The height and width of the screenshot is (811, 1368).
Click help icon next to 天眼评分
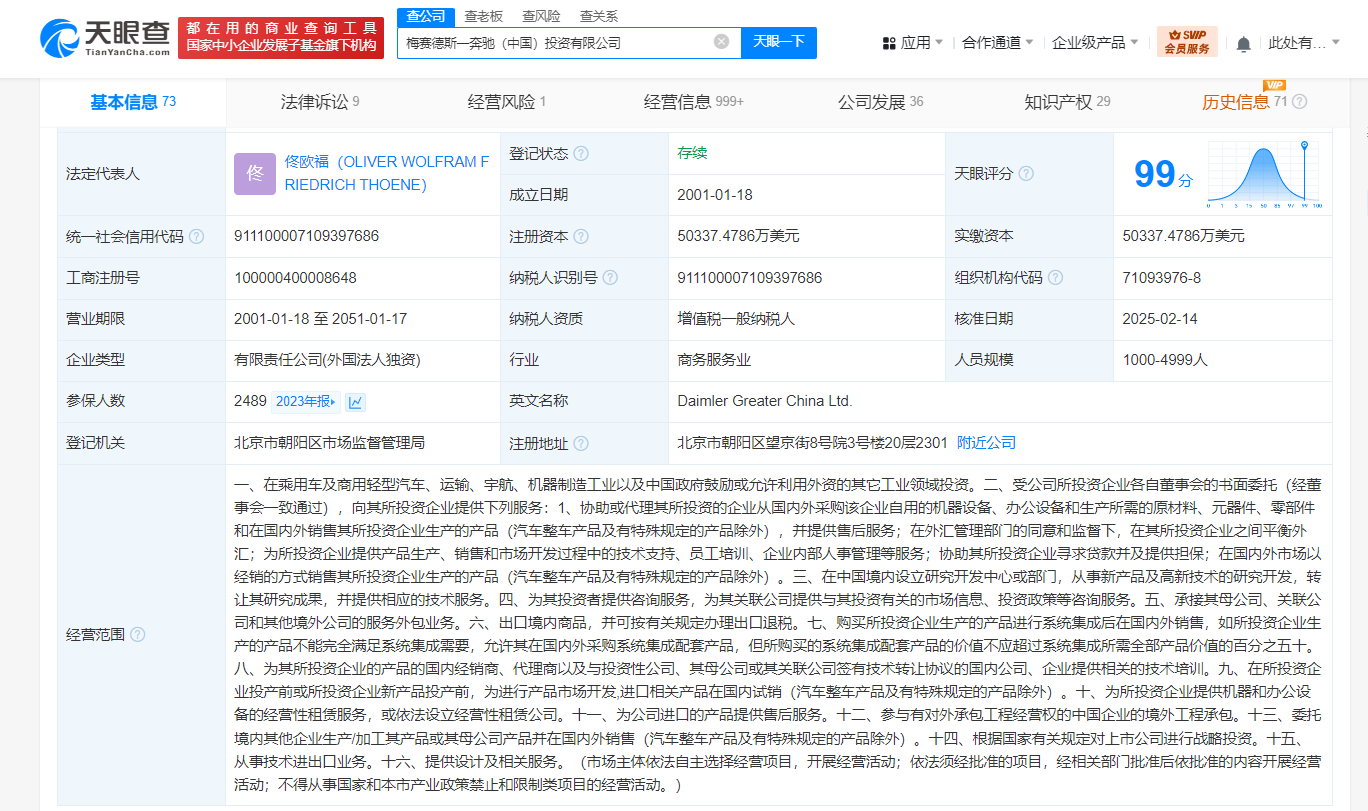[1025, 174]
